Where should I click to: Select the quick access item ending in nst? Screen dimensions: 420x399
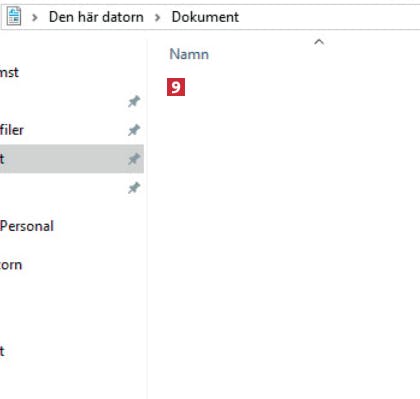pos(9,72)
